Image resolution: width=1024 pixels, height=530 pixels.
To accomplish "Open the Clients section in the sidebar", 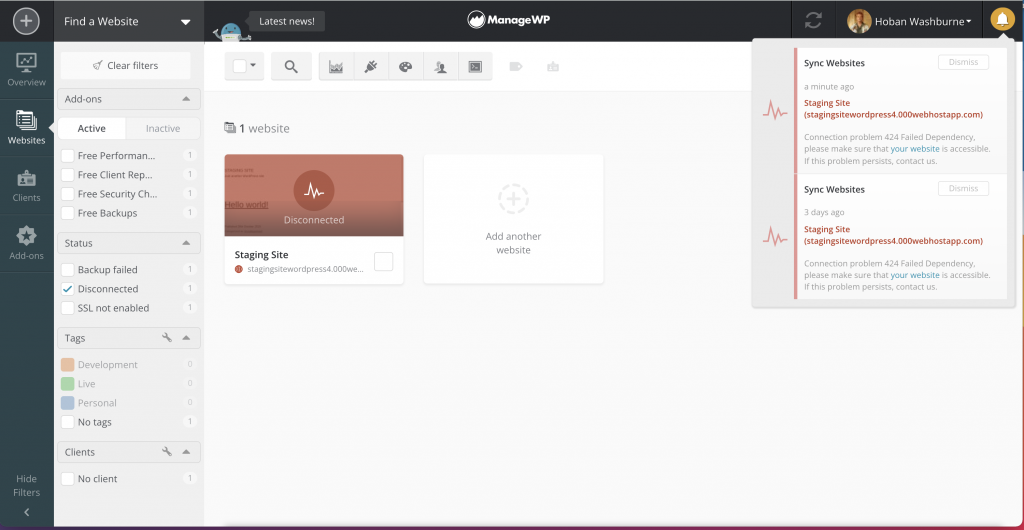I will point(27,186).
